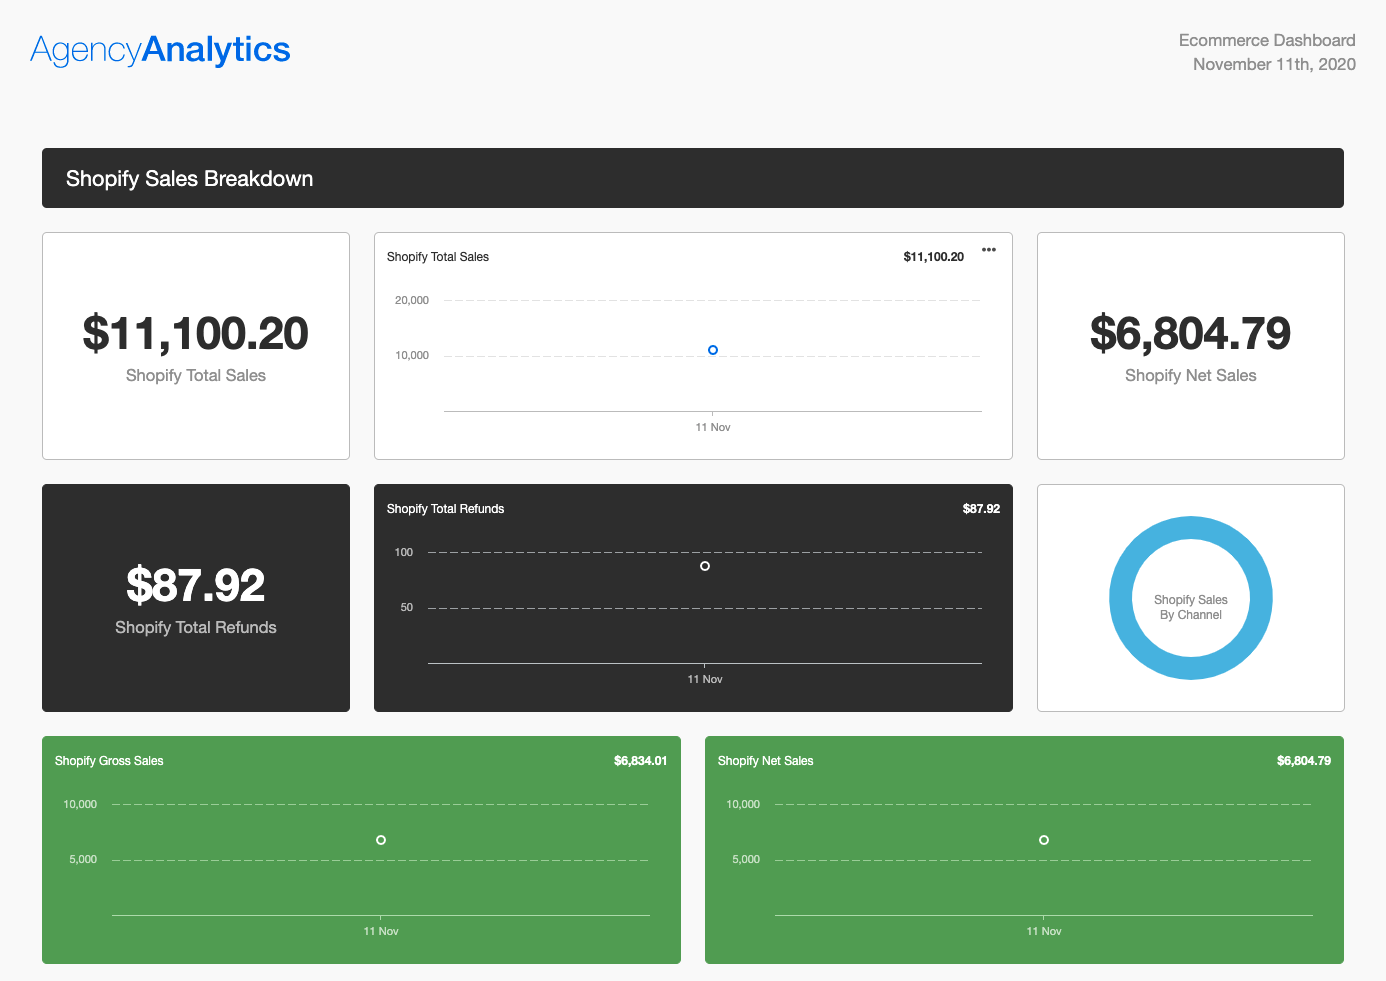Select the Shopify Sales Breakdown section header

(693, 178)
